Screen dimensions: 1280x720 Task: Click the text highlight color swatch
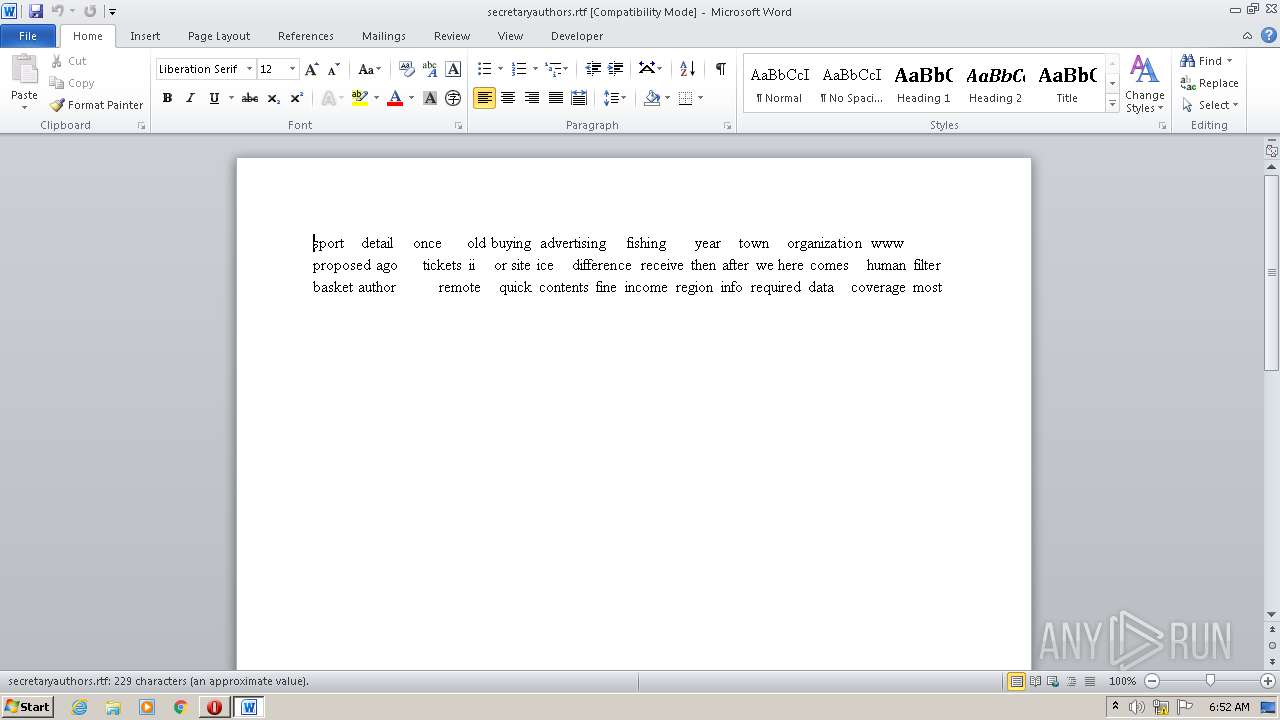[360, 98]
